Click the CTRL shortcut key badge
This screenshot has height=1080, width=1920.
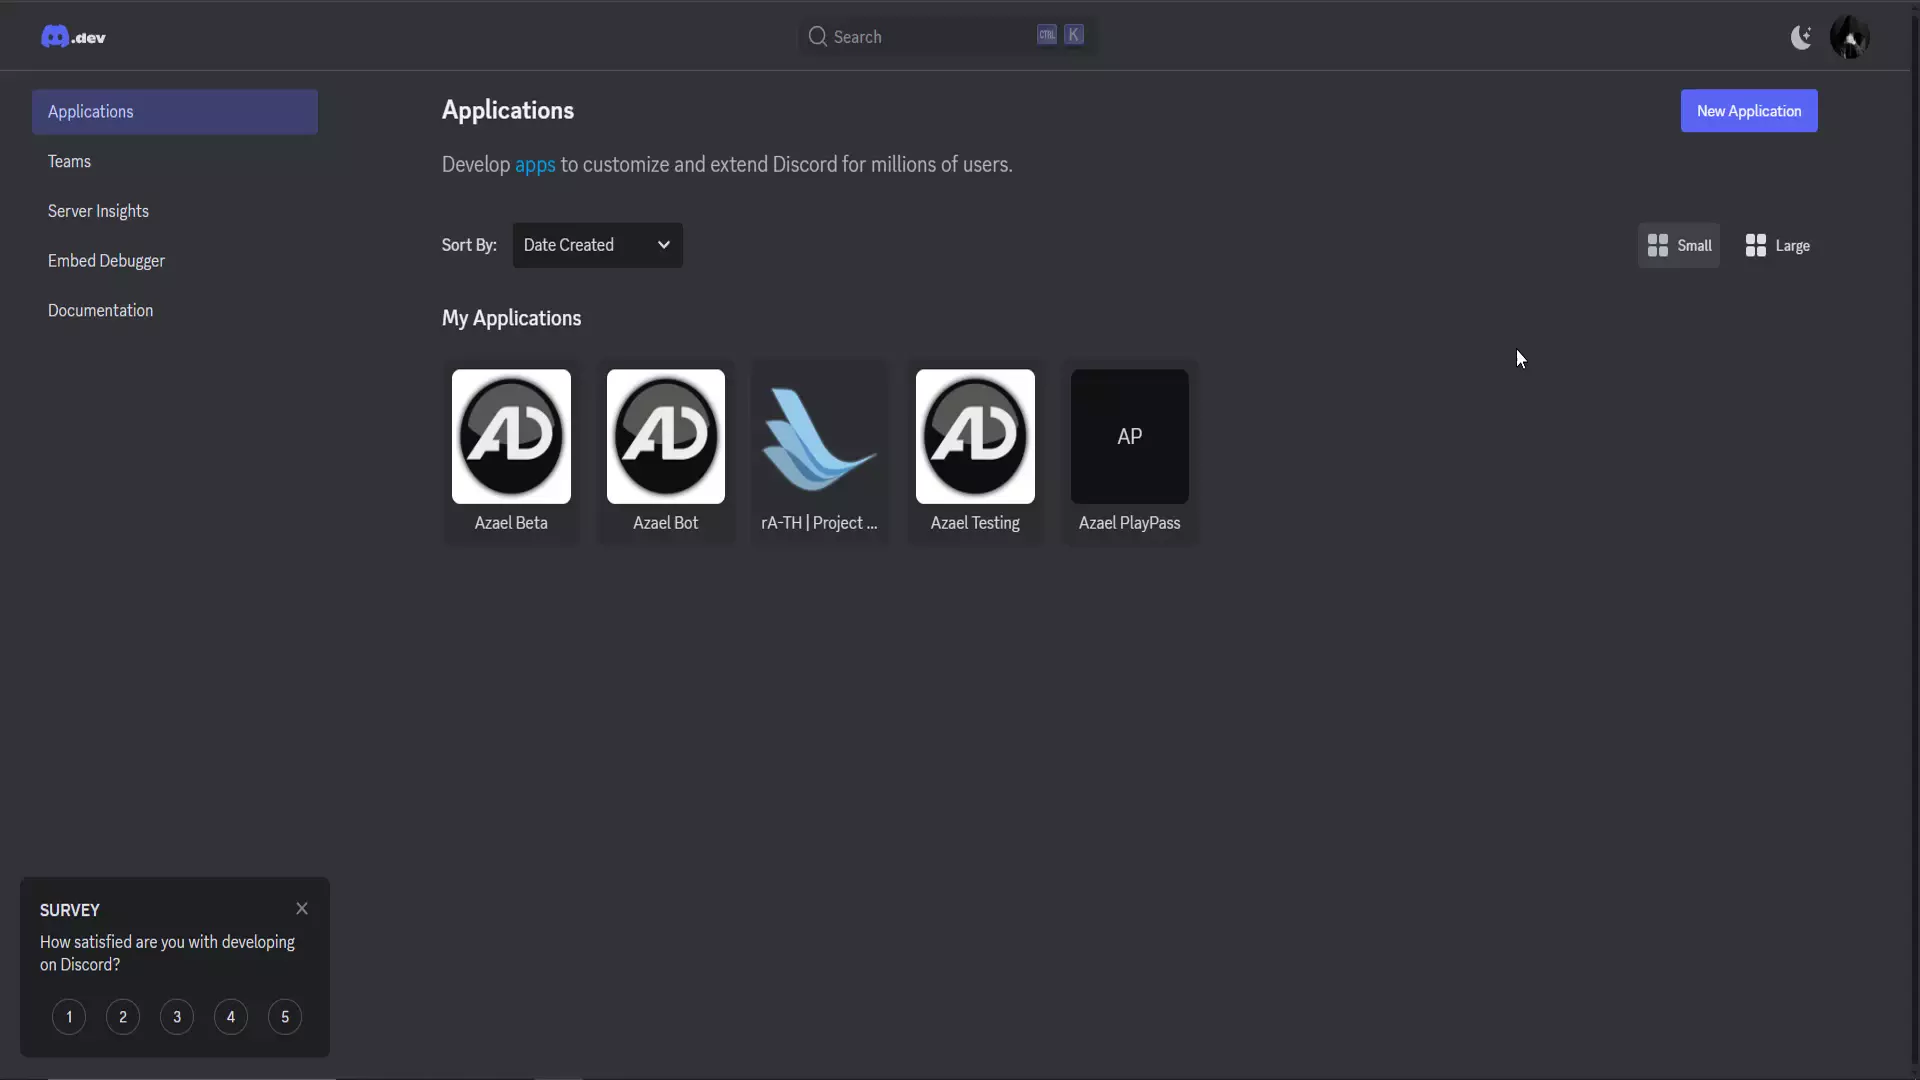point(1047,35)
